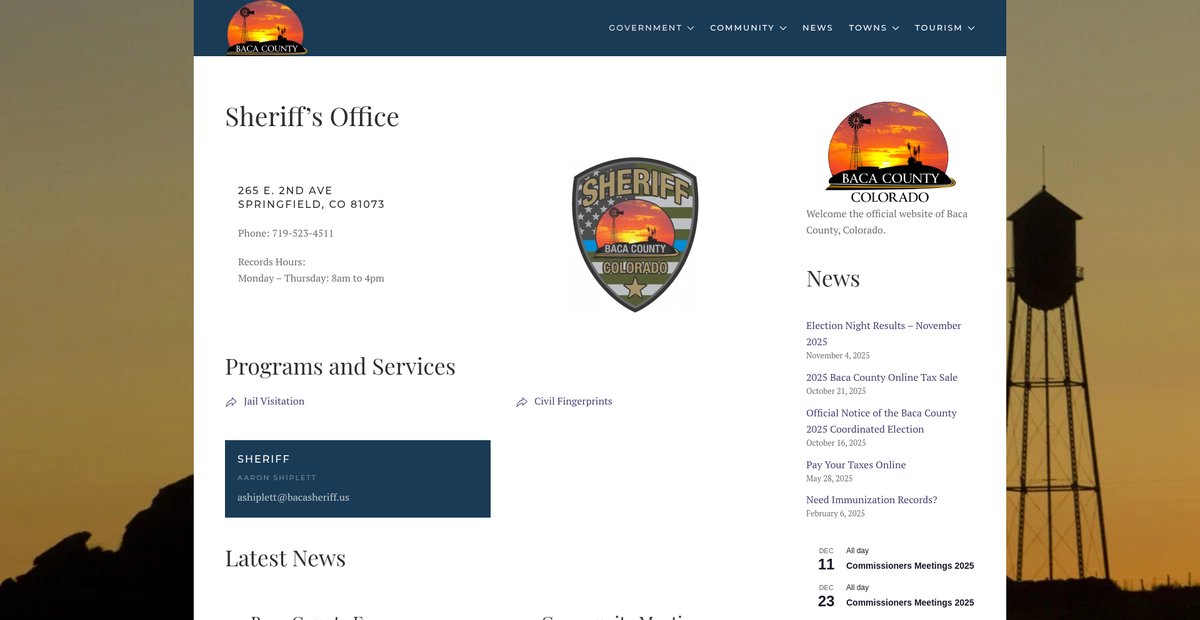Open Dec 23 Commissioners Meetings 2025 event

(x=910, y=603)
